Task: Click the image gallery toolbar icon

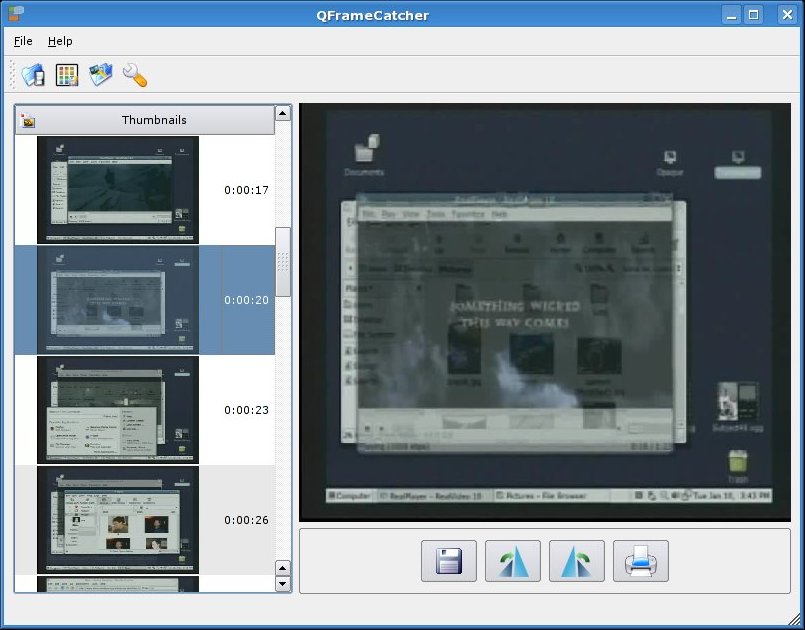Action: 101,75
